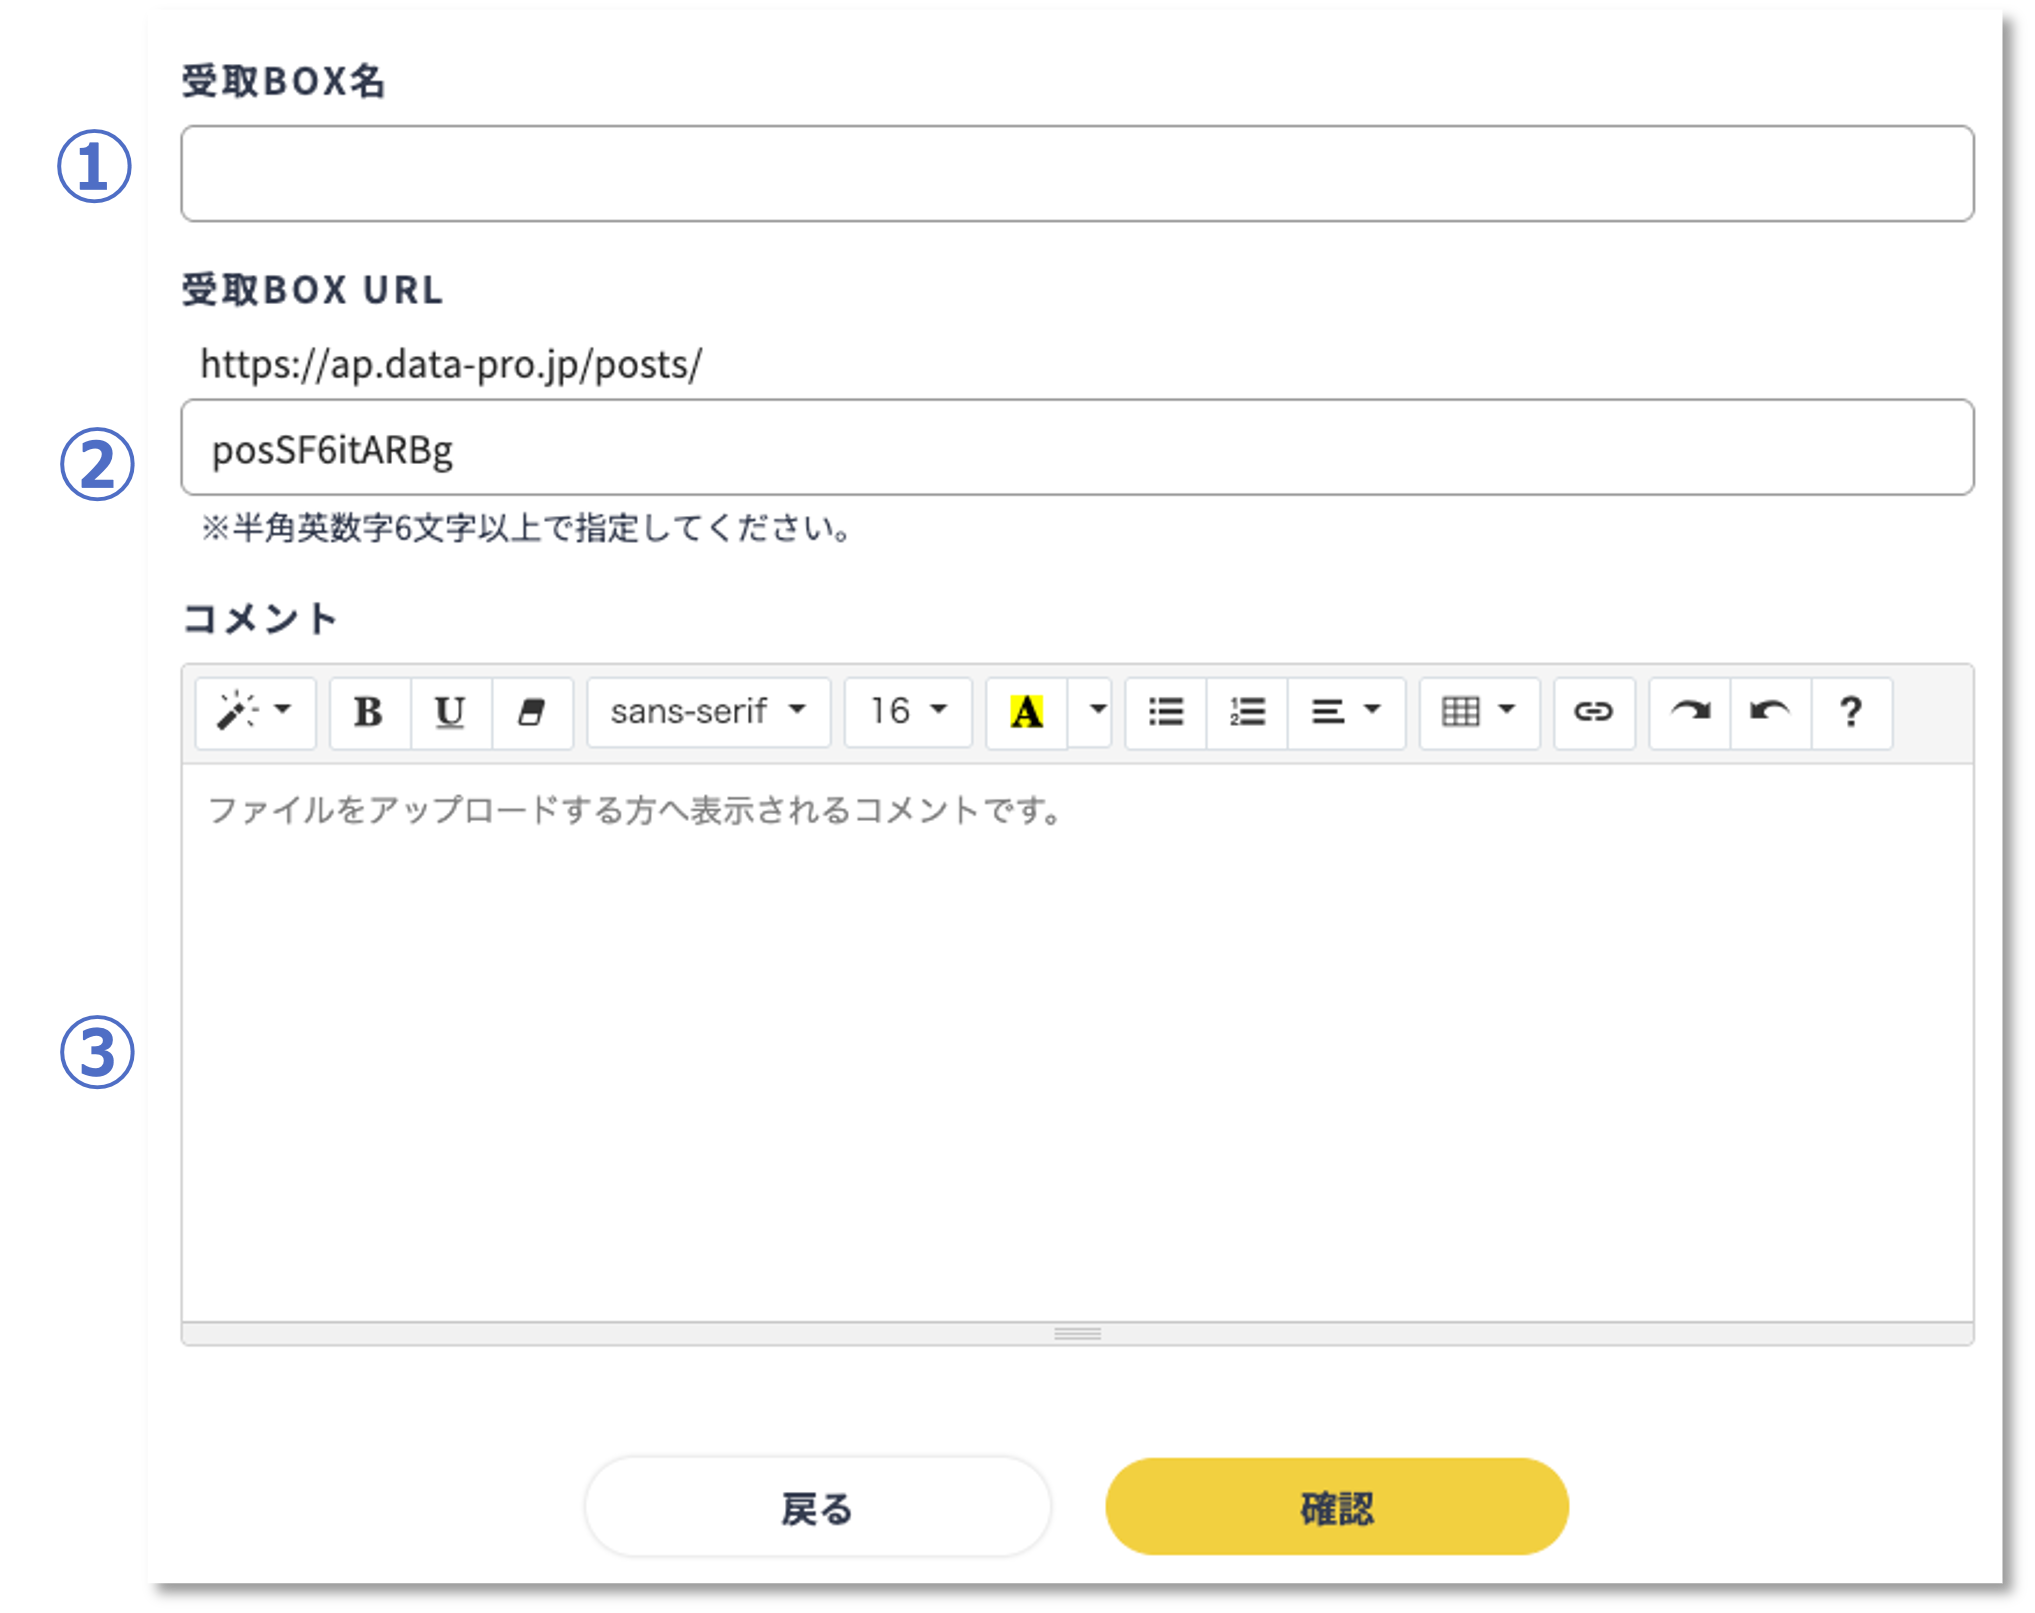Open the insert table dropdown
Viewport: 2035px width, 1613px height.
[x=1478, y=712]
